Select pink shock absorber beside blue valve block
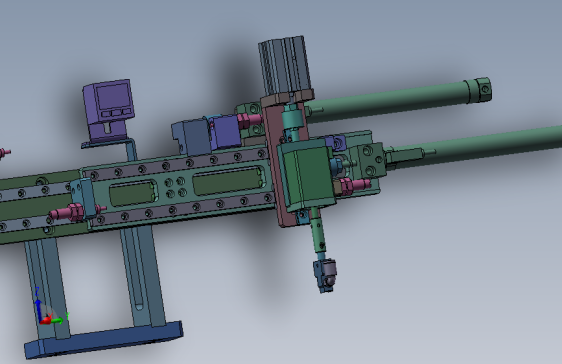562x364 pixels. [x=249, y=120]
